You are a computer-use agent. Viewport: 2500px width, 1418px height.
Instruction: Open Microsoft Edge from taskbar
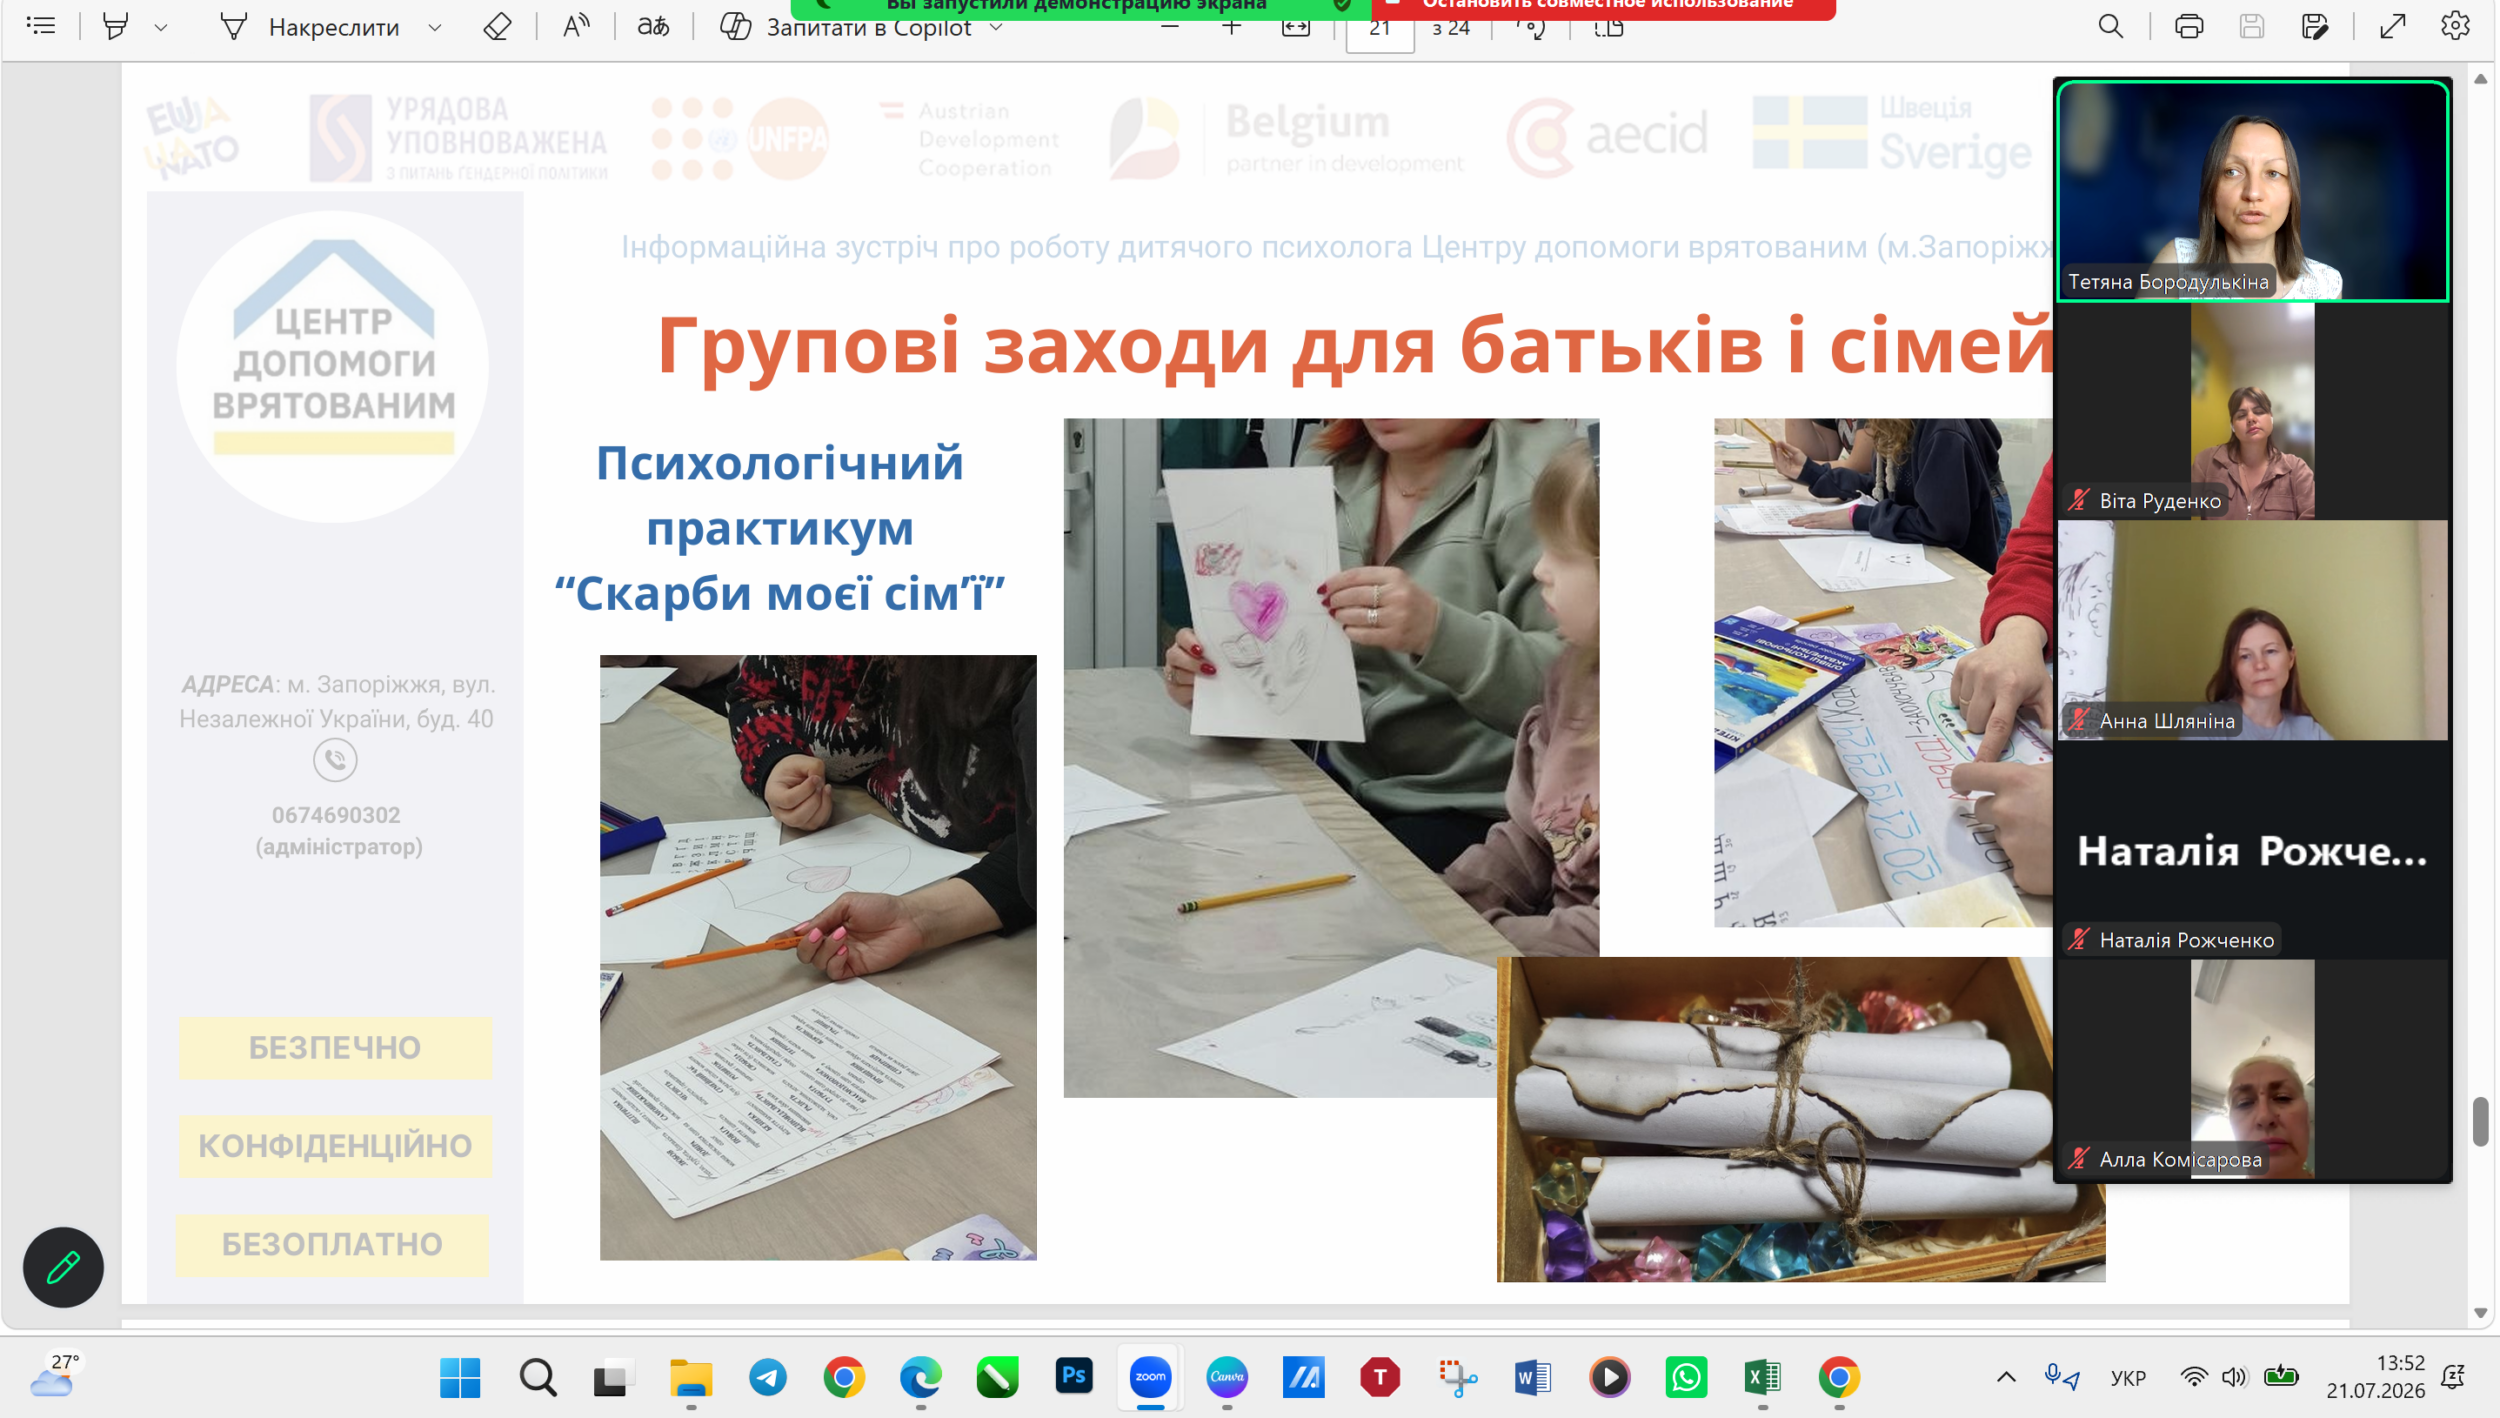[x=920, y=1378]
